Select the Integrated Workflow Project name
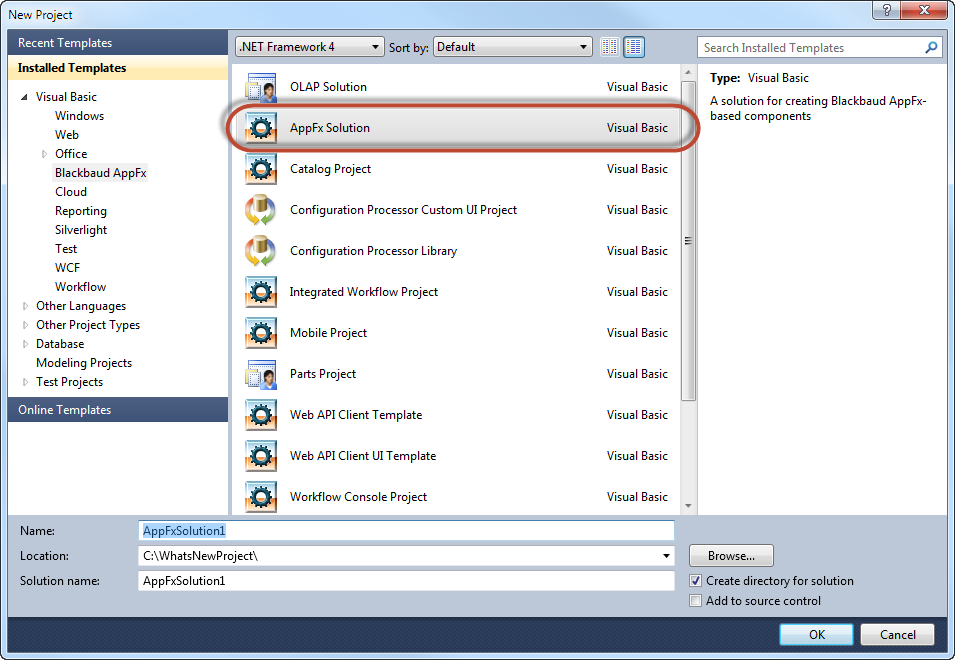The width and height of the screenshot is (955, 660). click(x=364, y=292)
